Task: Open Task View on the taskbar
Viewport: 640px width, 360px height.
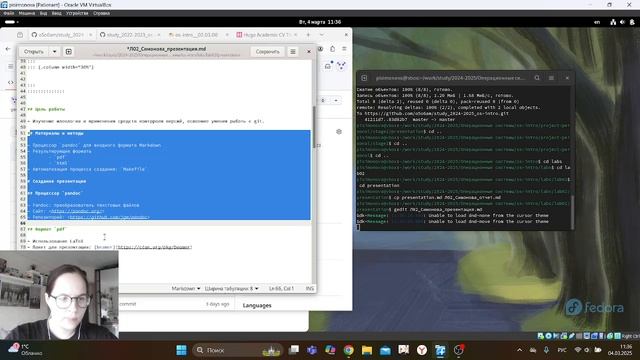Action: click(293, 350)
